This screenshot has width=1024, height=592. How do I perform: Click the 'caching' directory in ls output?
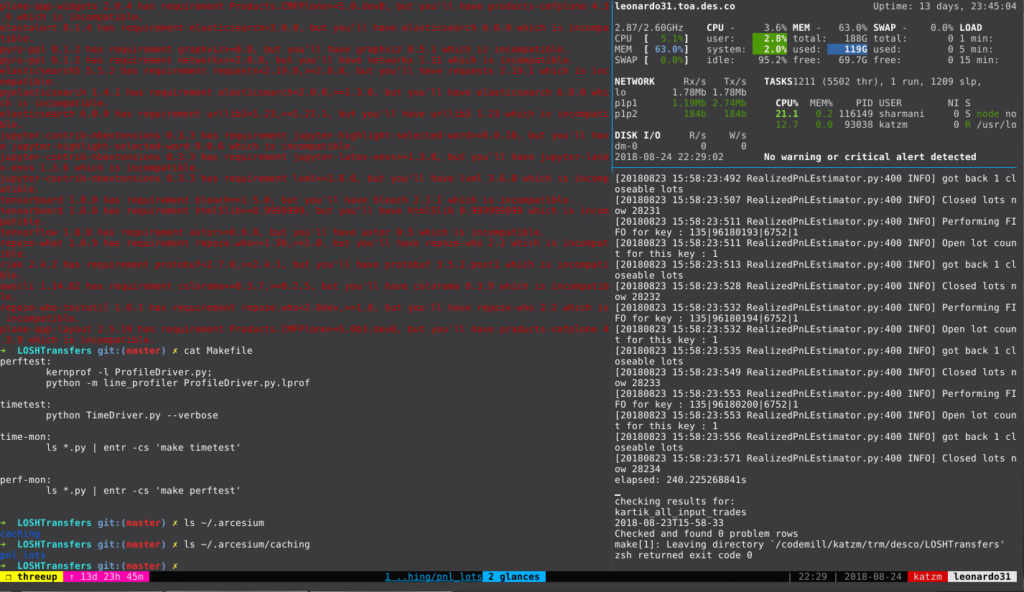[x=20, y=534]
